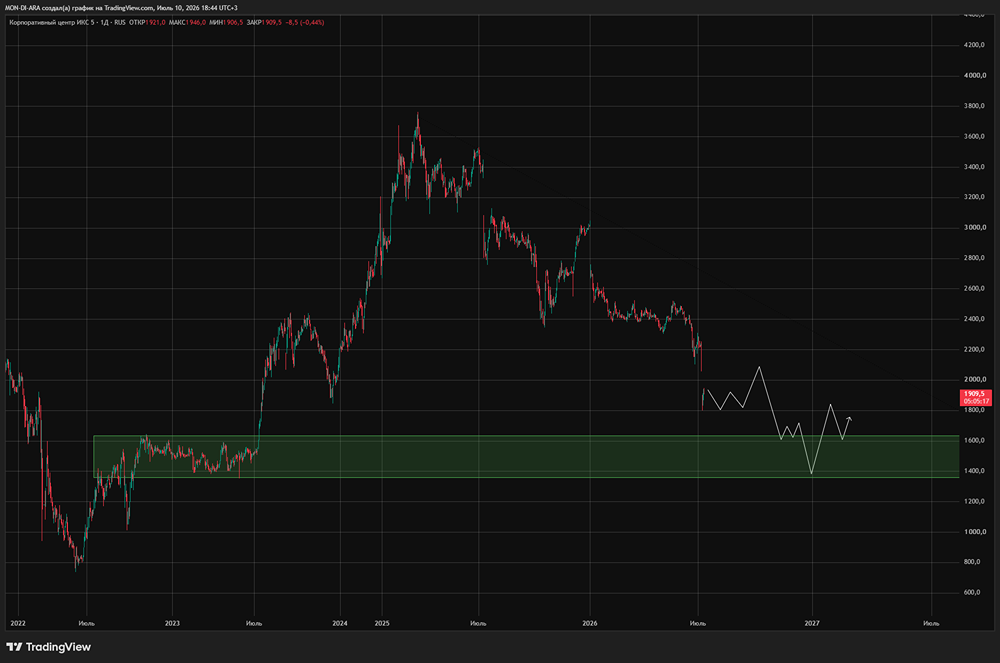Click the МАКС 1946,0 high value
1000x663 pixels.
[188, 22]
